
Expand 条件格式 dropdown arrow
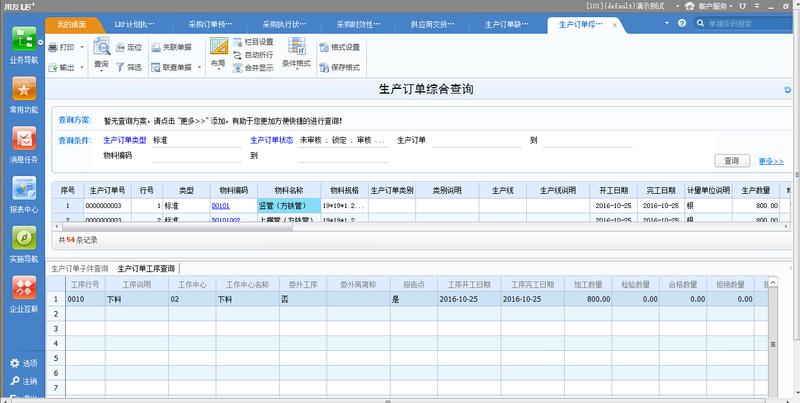[296, 71]
